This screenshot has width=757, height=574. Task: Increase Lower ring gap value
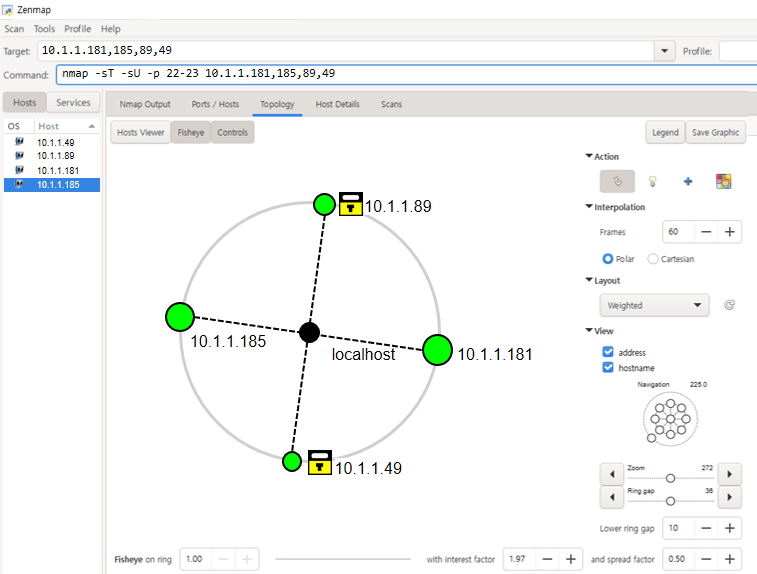coord(729,528)
